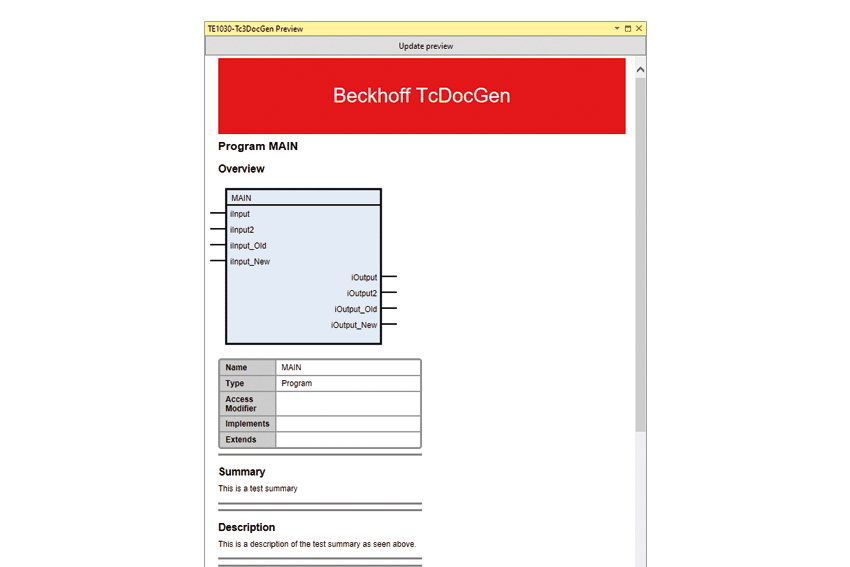Image resolution: width=850 pixels, height=567 pixels.
Task: Click the Beckhoff TcDocGen red banner
Action: click(422, 96)
